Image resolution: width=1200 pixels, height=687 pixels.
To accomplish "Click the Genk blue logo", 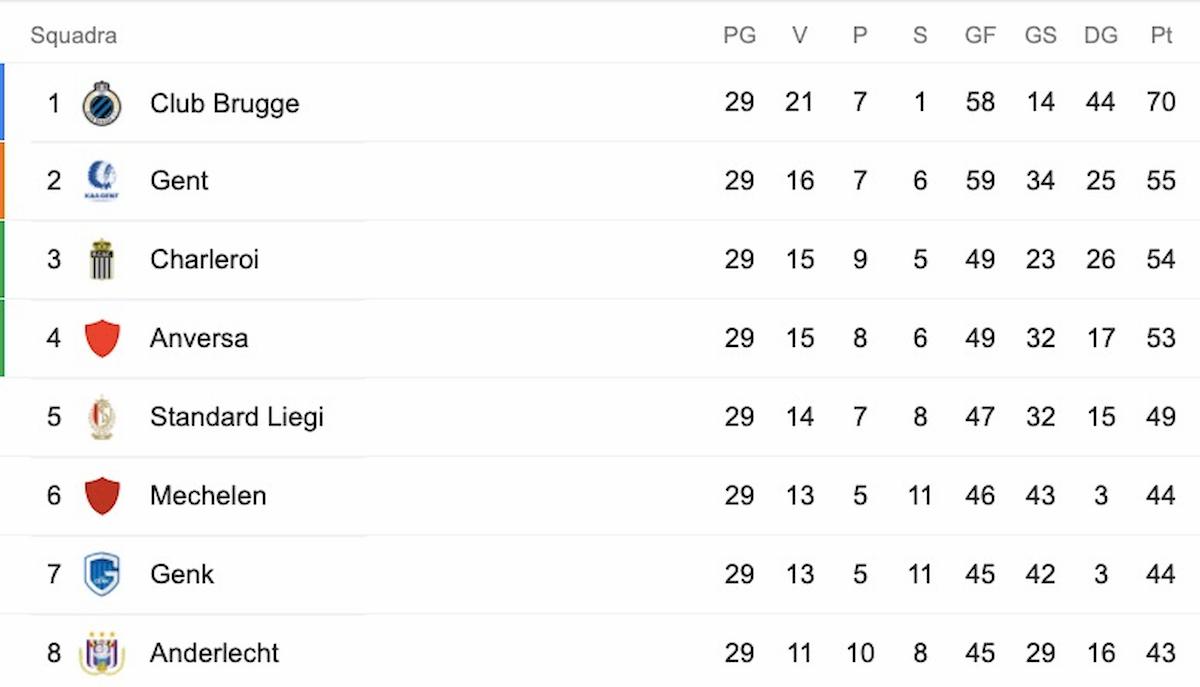I will point(101,574).
